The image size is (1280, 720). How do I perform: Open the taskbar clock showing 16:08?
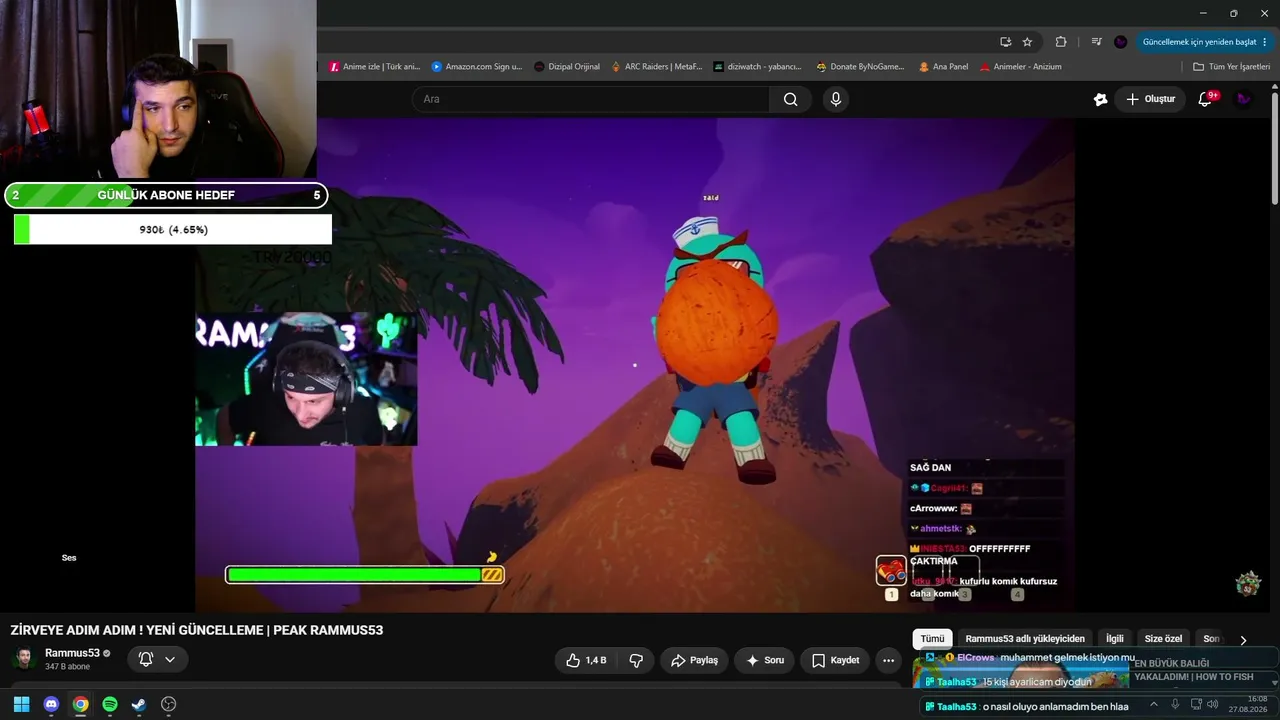pos(1249,704)
